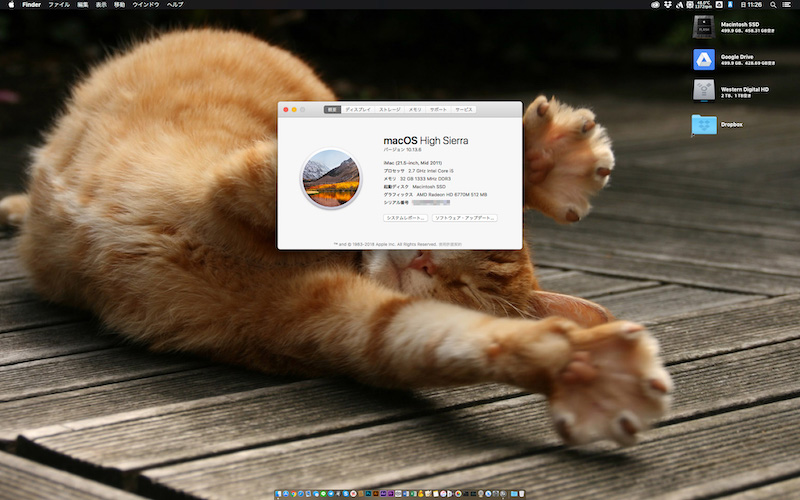The height and width of the screenshot is (500, 800).
Task: Open the Trash in the Dock
Action: tap(521, 494)
